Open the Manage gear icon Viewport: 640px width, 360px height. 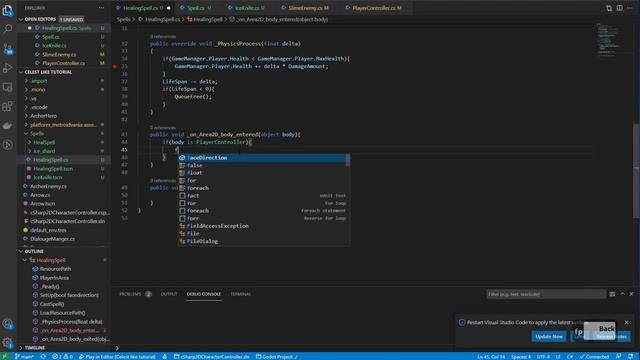tap(7, 342)
